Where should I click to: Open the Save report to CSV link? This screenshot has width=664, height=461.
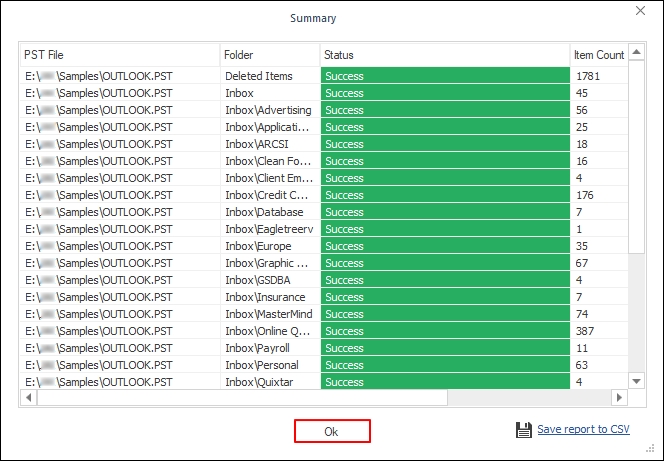point(583,430)
